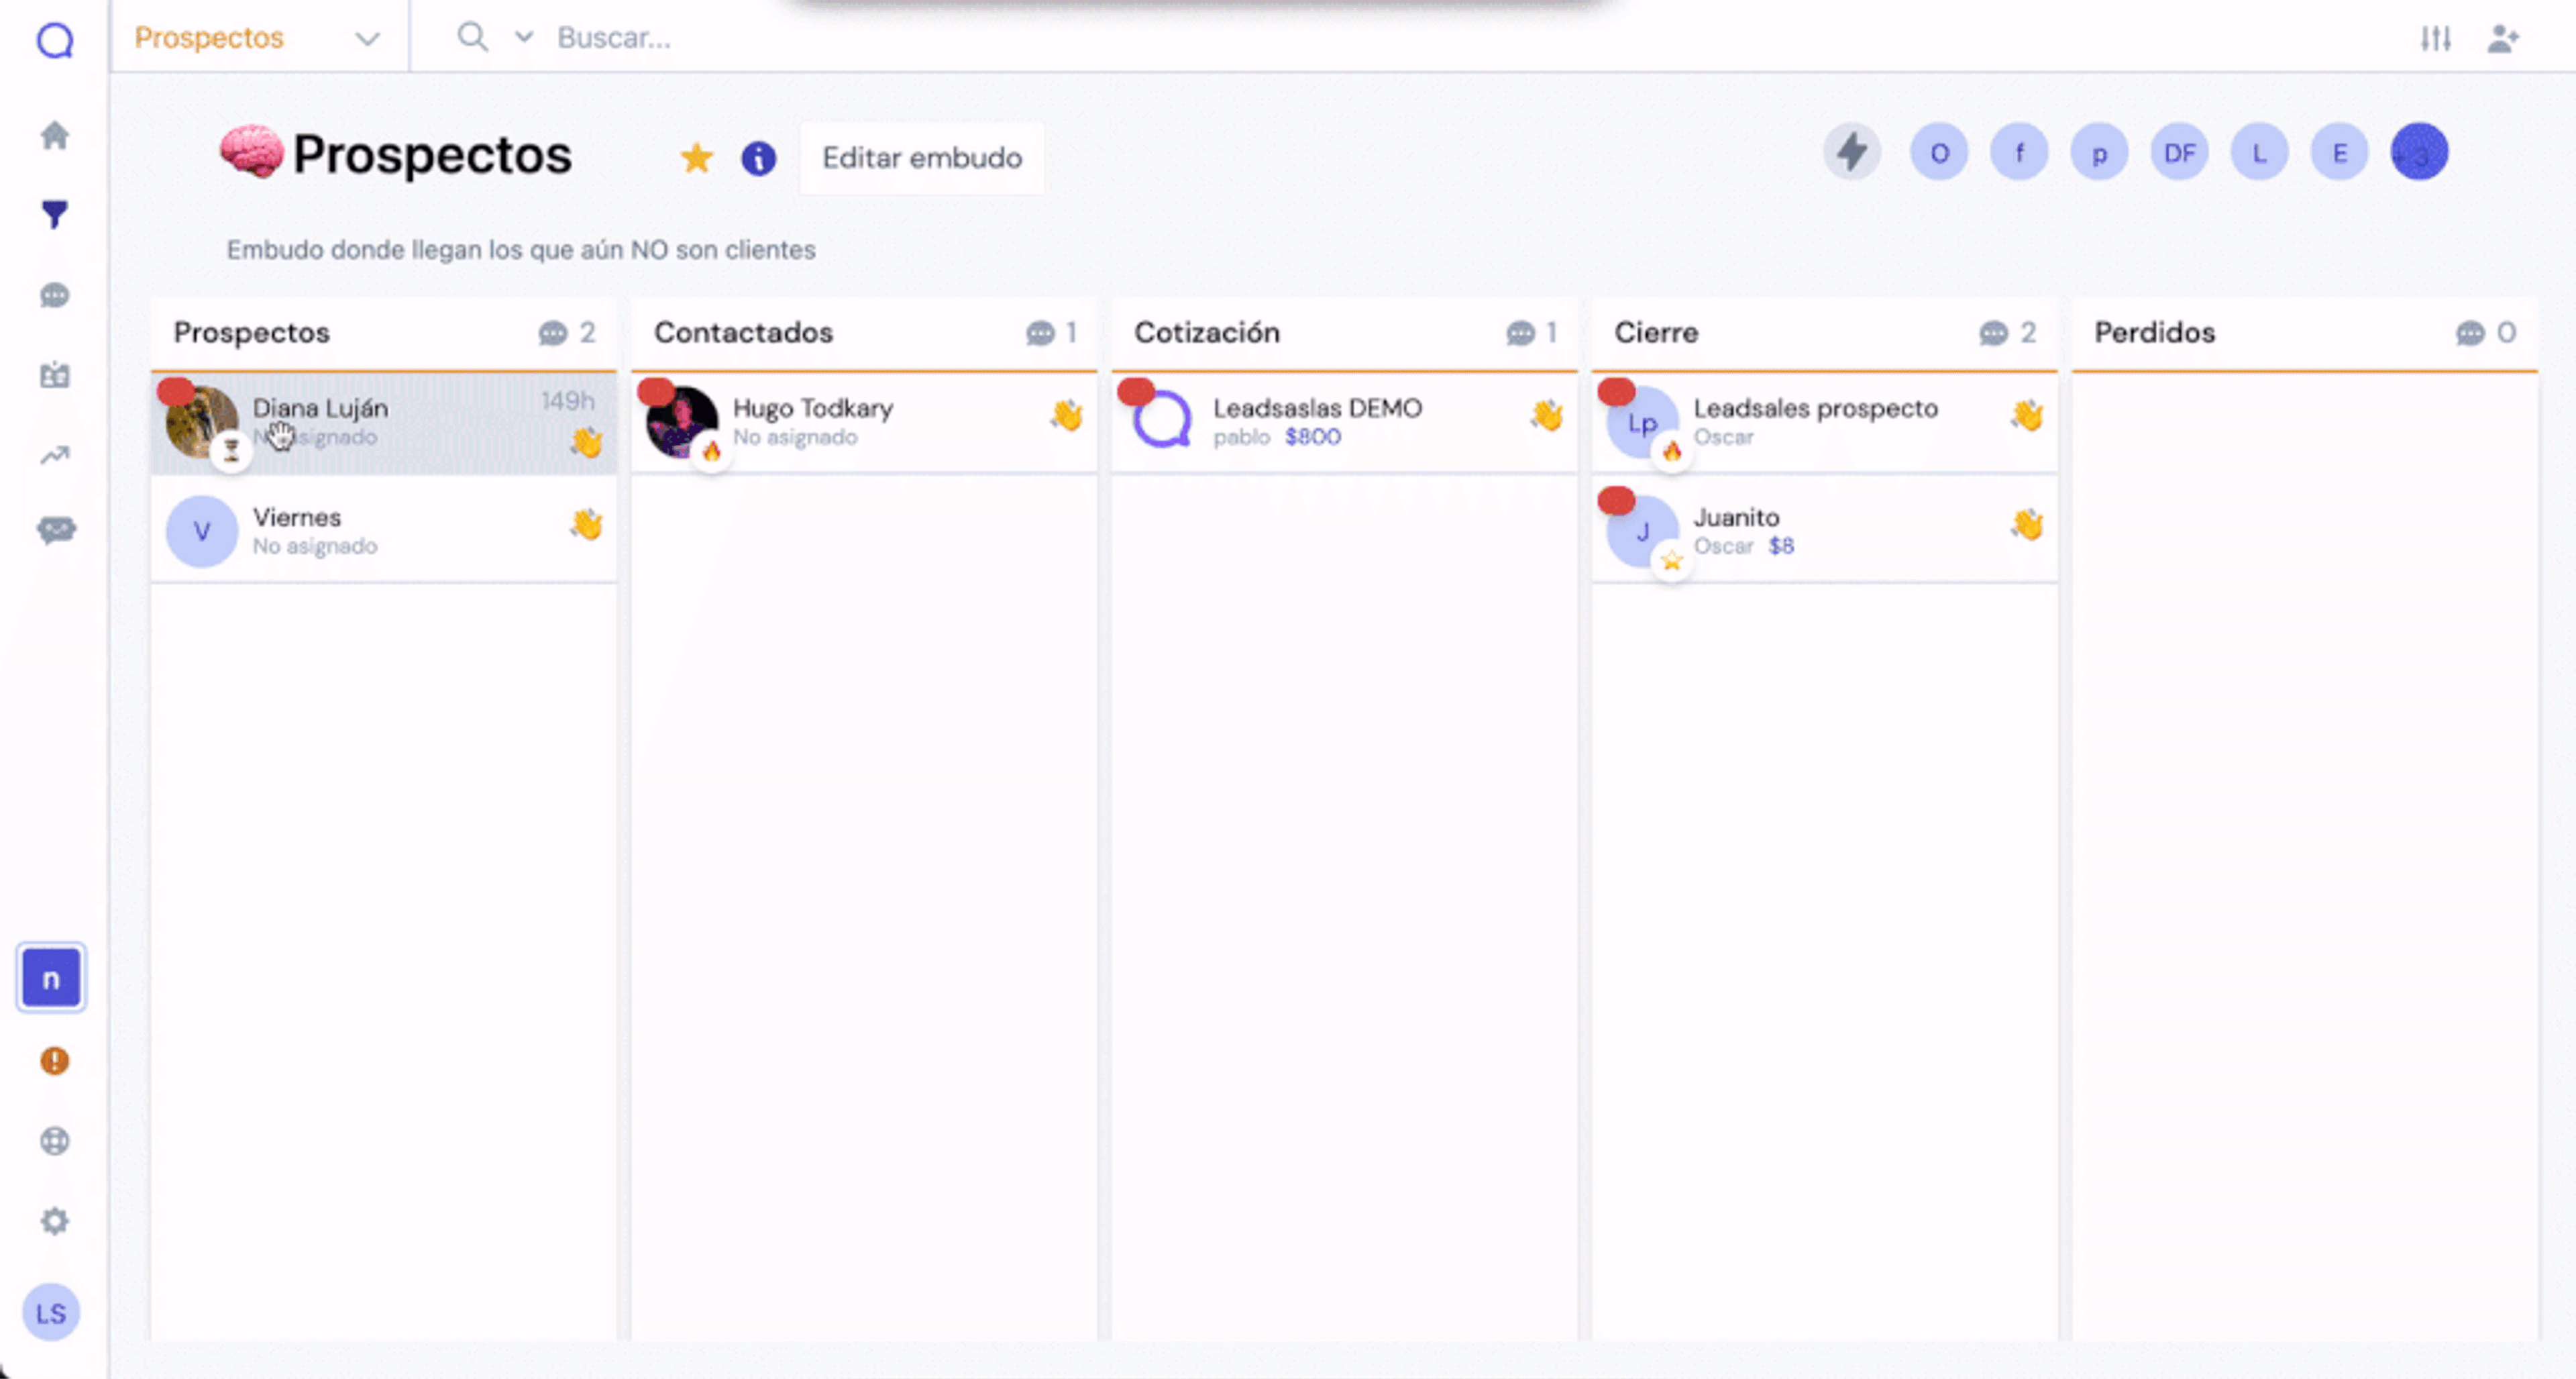Click the lightning bolt automation icon
Screen dimensions: 2576x1379
pyautogui.click(x=1852, y=153)
